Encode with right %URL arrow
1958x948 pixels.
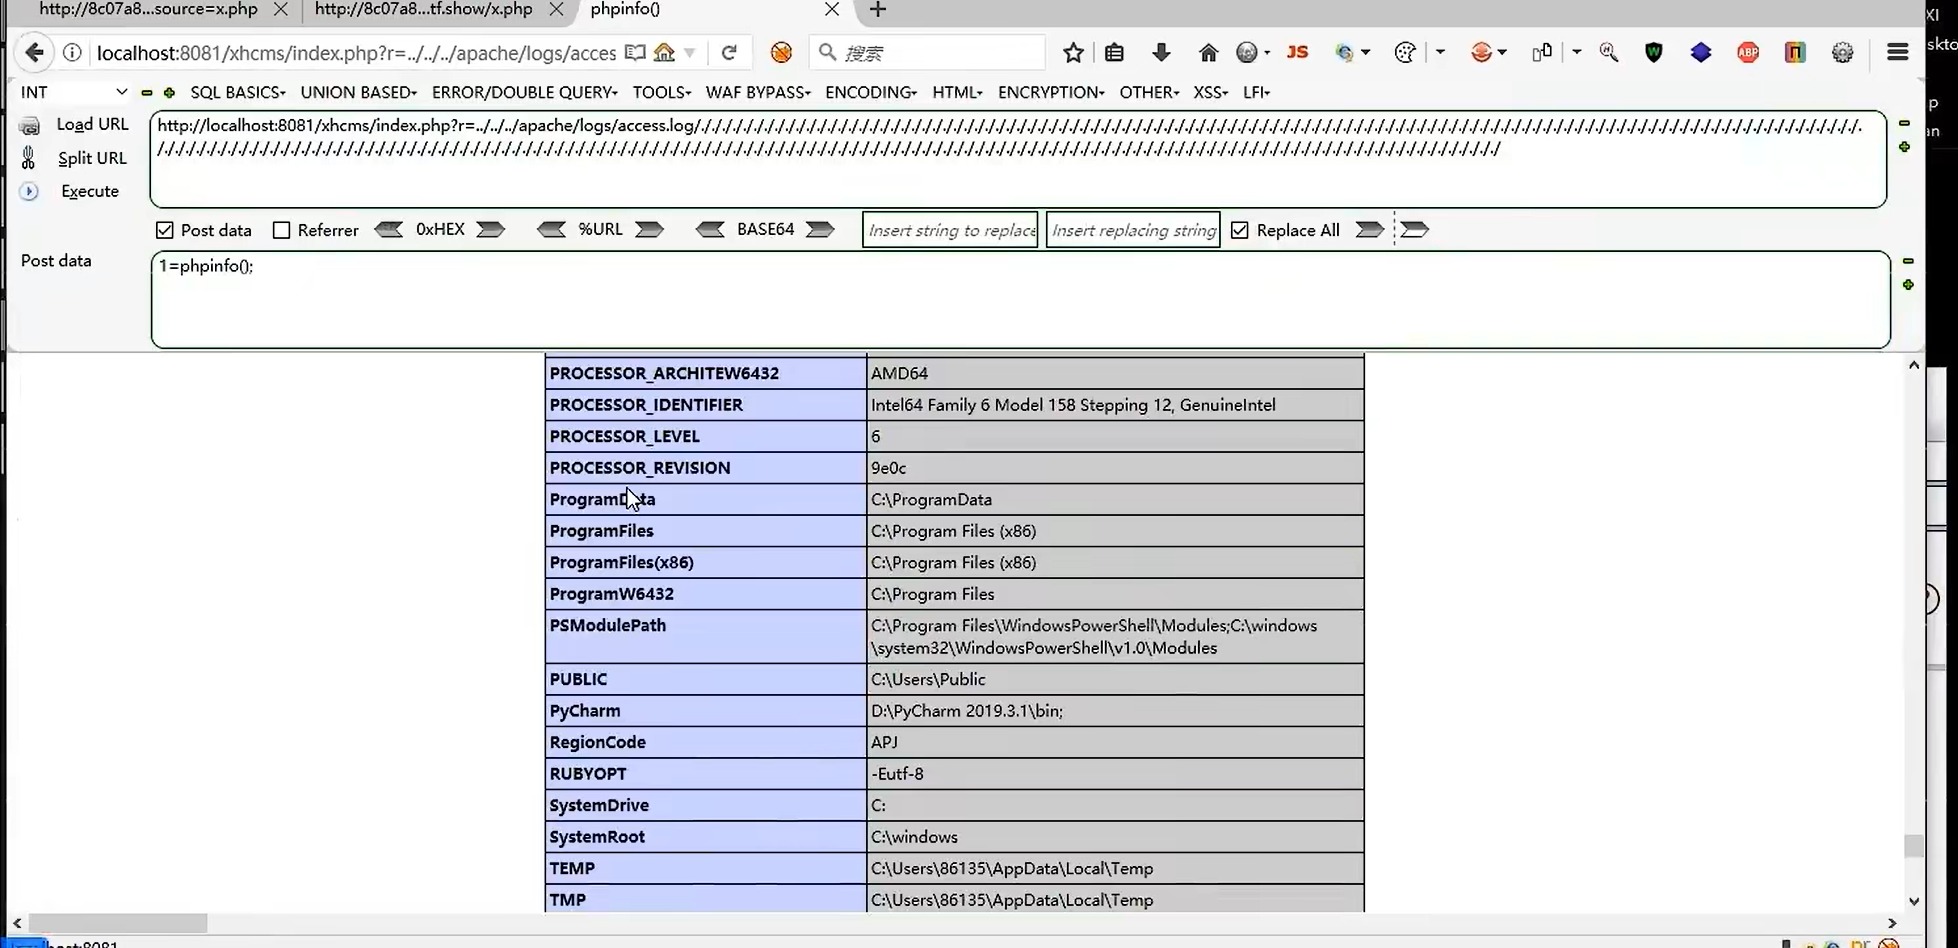click(x=649, y=229)
